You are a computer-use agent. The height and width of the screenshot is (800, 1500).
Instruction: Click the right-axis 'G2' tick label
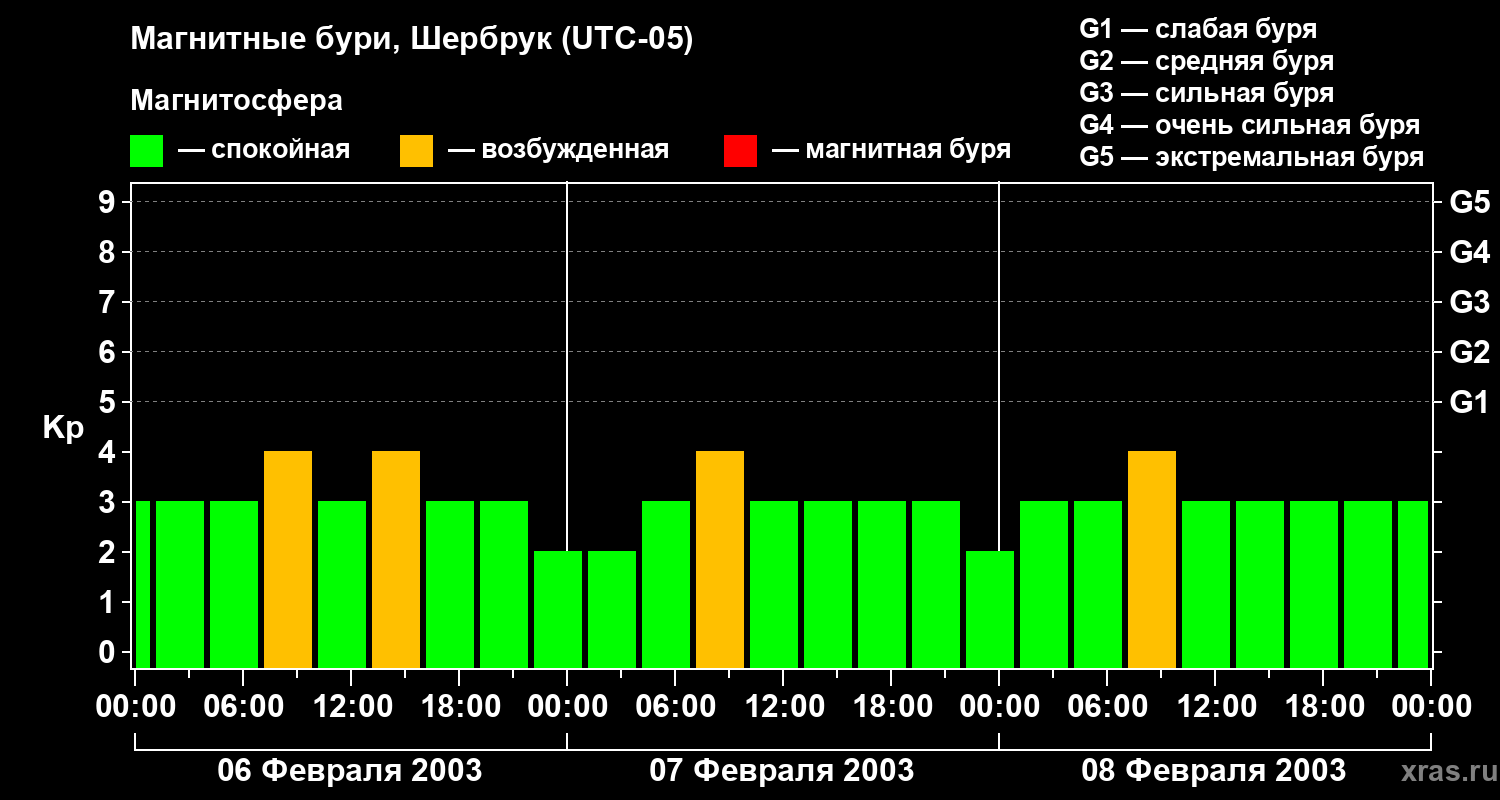[1469, 353]
